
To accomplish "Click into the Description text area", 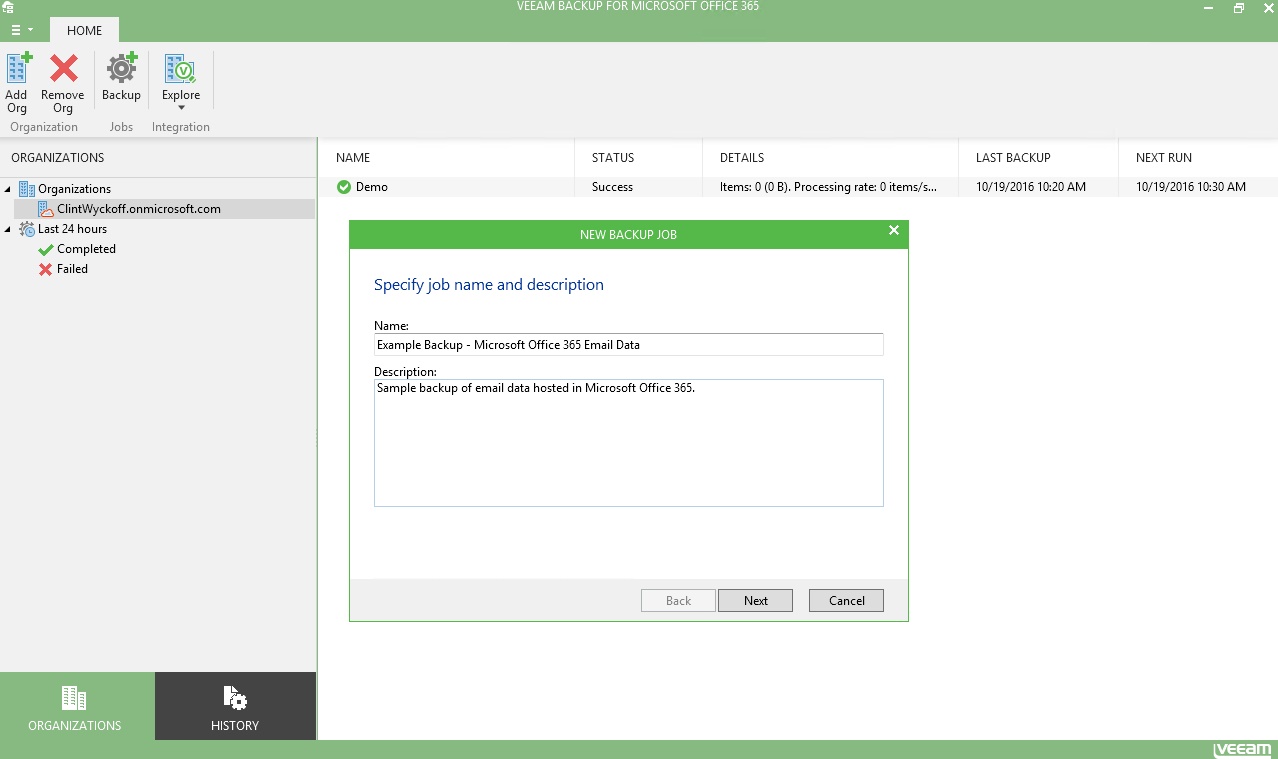I will pyautogui.click(x=628, y=443).
